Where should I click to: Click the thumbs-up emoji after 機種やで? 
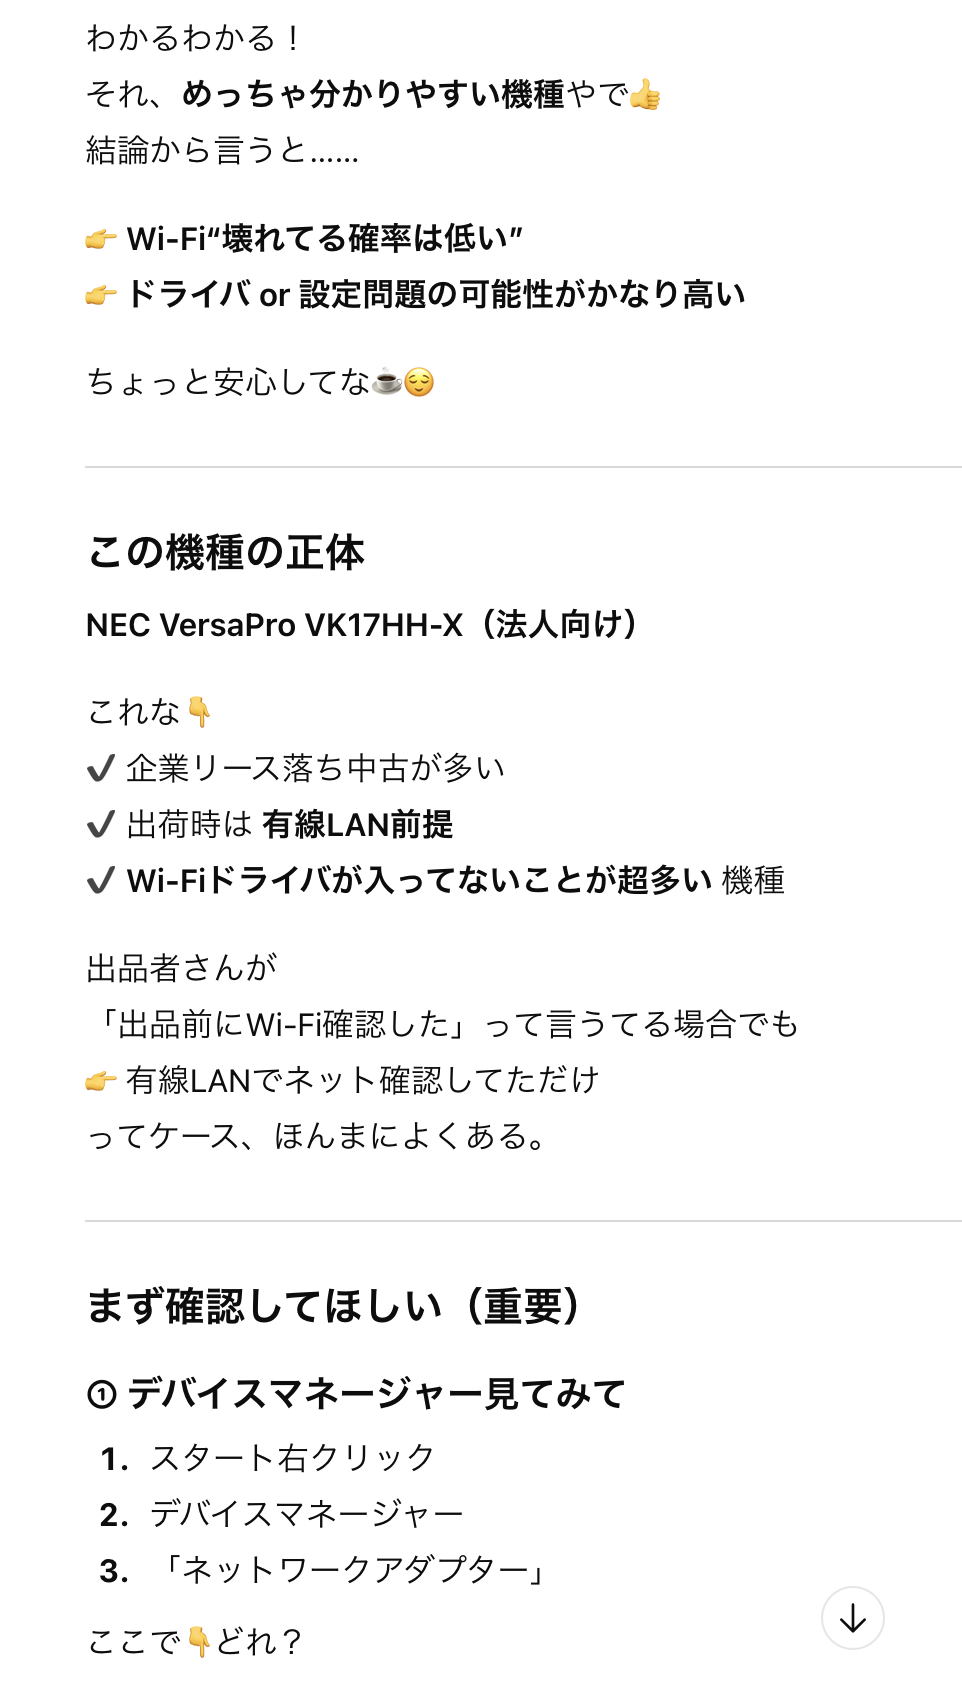(645, 95)
